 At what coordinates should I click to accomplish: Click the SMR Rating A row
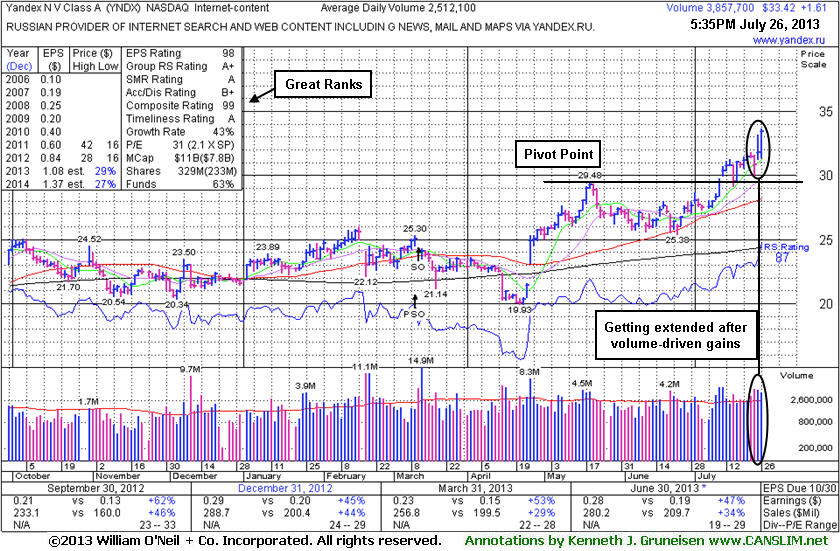tap(181, 79)
